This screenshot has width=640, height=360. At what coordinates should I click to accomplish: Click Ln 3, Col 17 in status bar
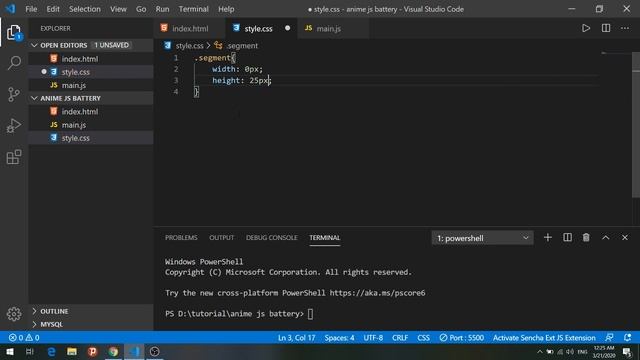click(296, 338)
